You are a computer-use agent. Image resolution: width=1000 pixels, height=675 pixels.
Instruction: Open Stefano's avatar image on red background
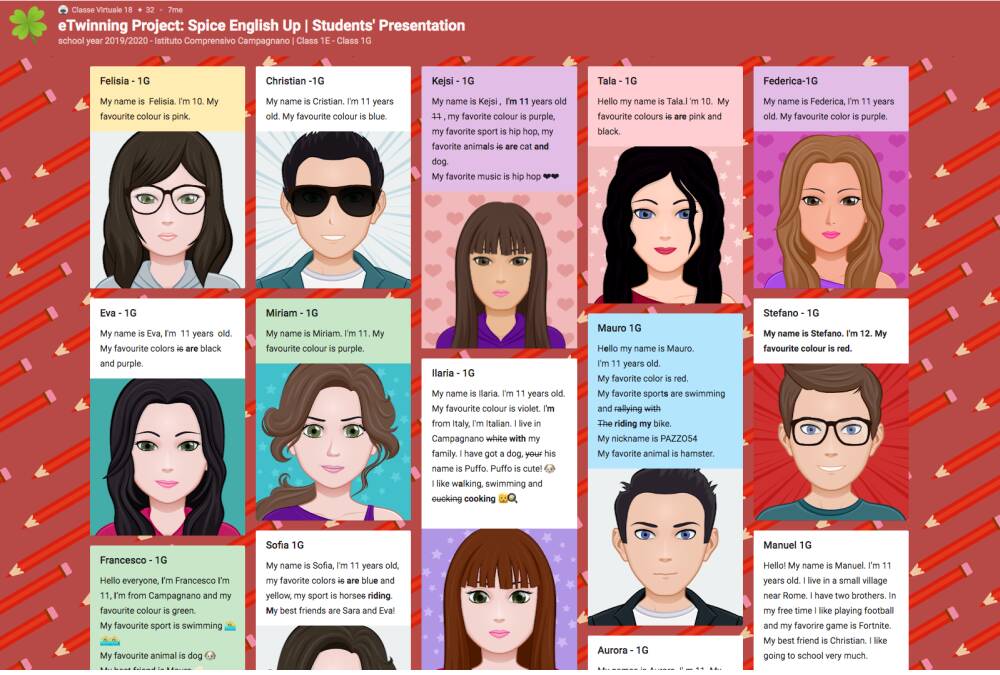[830, 442]
